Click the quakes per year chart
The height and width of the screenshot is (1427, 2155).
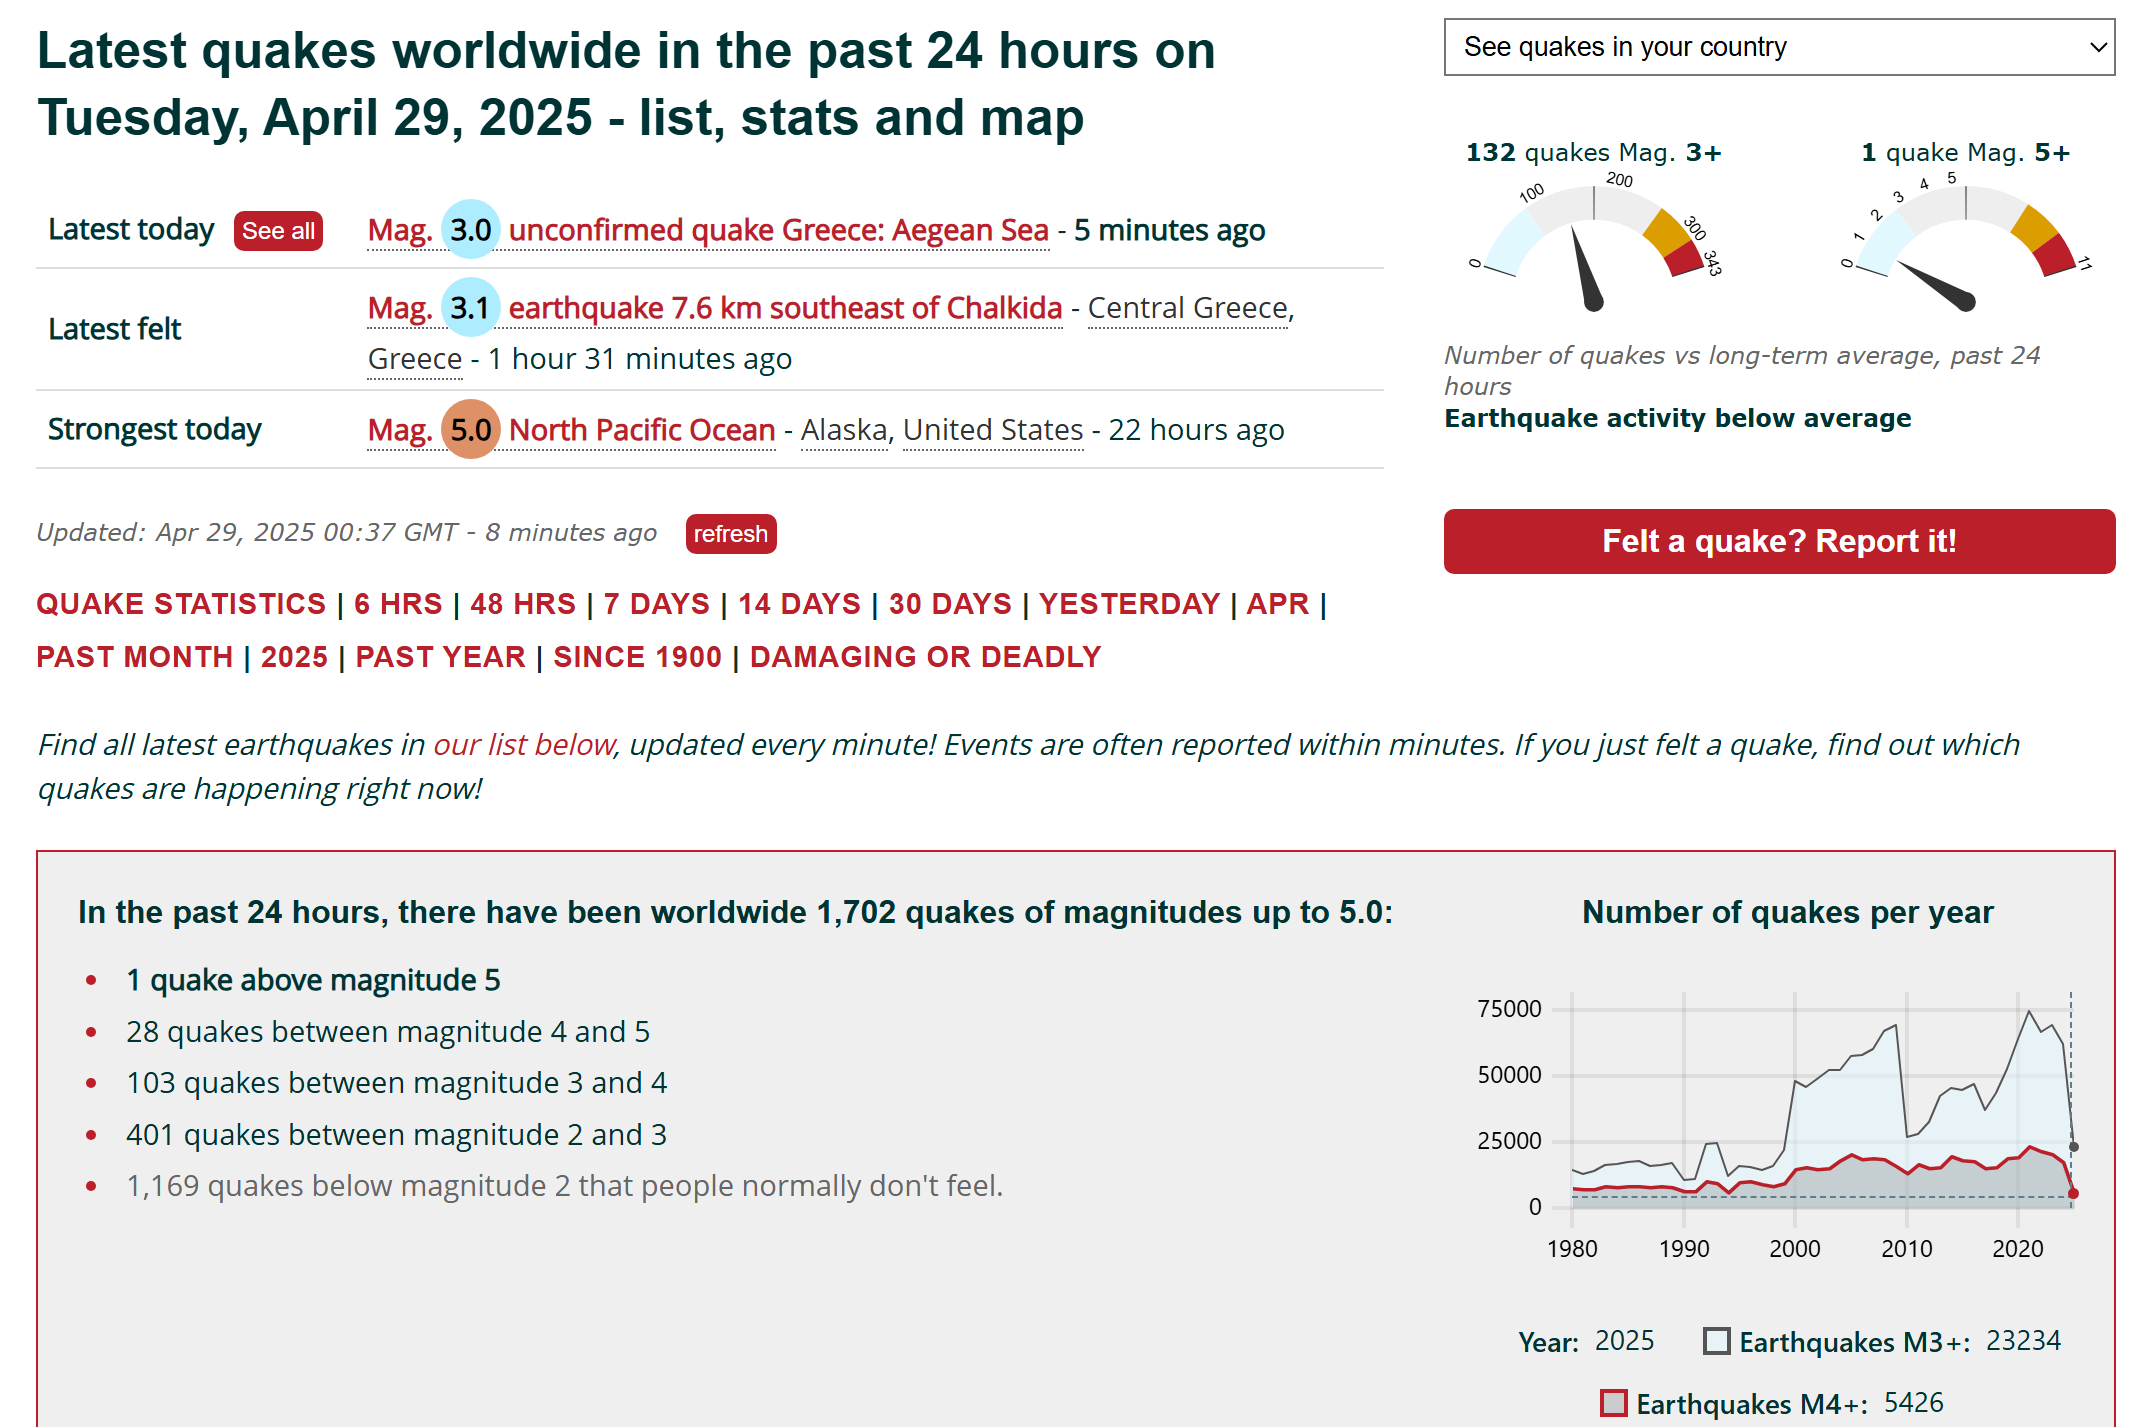point(1820,1110)
